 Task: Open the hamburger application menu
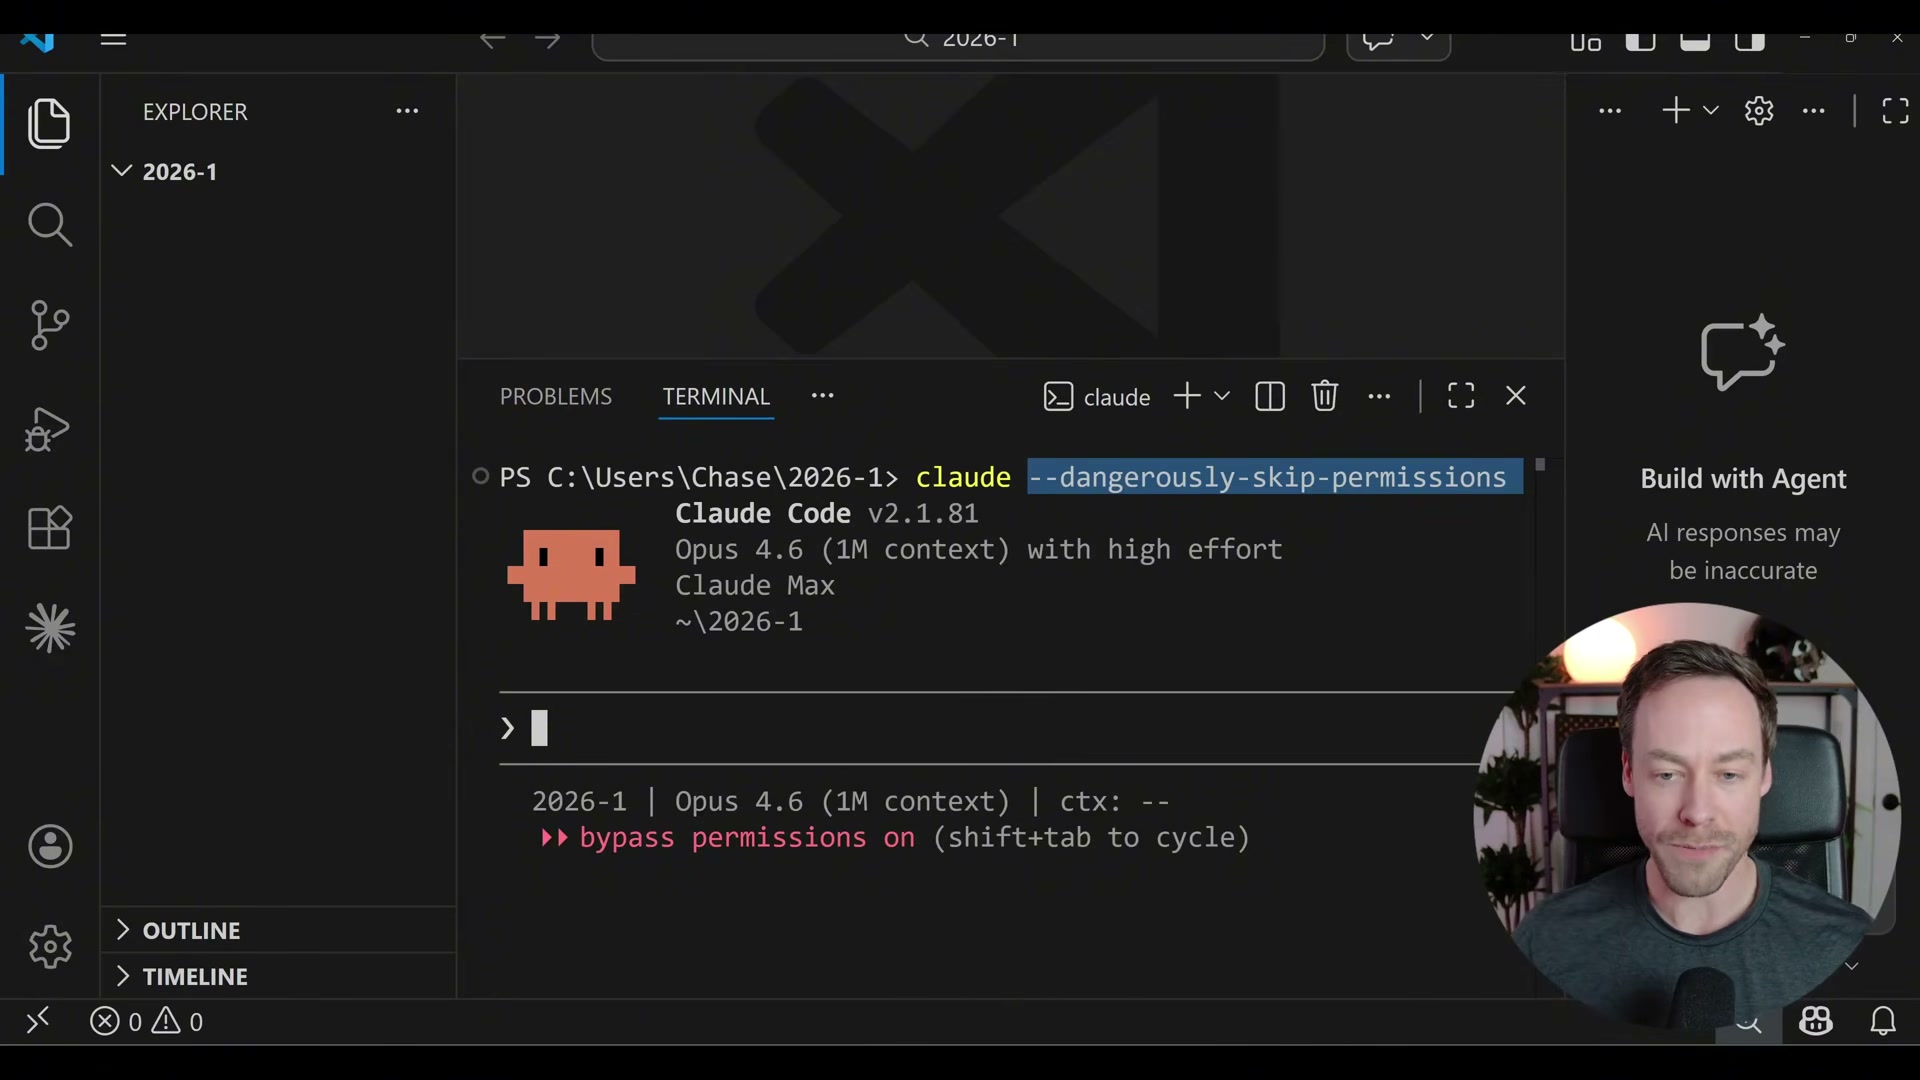click(x=113, y=40)
